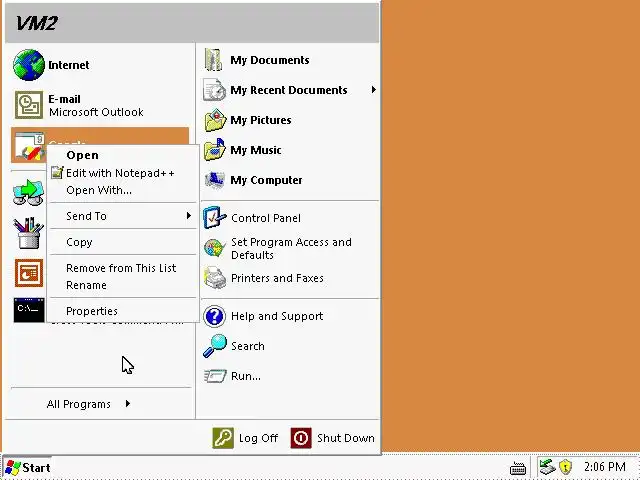
Task: Open Set Program Access and Defaults icon
Action: (x=215, y=248)
